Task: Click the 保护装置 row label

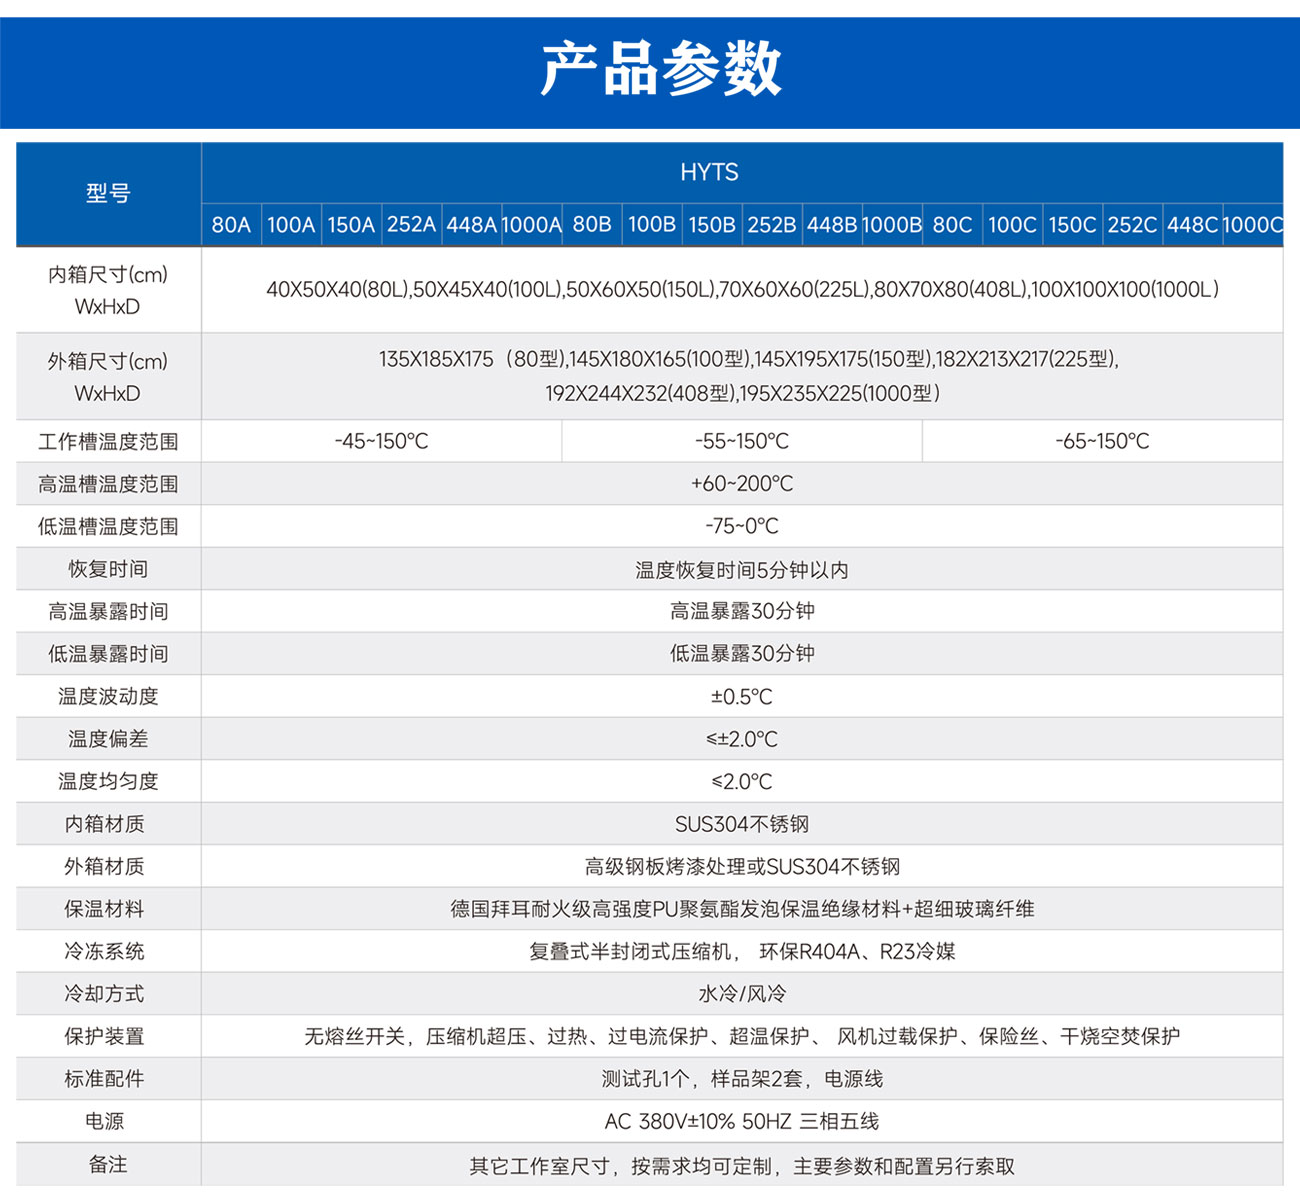Action: click(x=105, y=1037)
